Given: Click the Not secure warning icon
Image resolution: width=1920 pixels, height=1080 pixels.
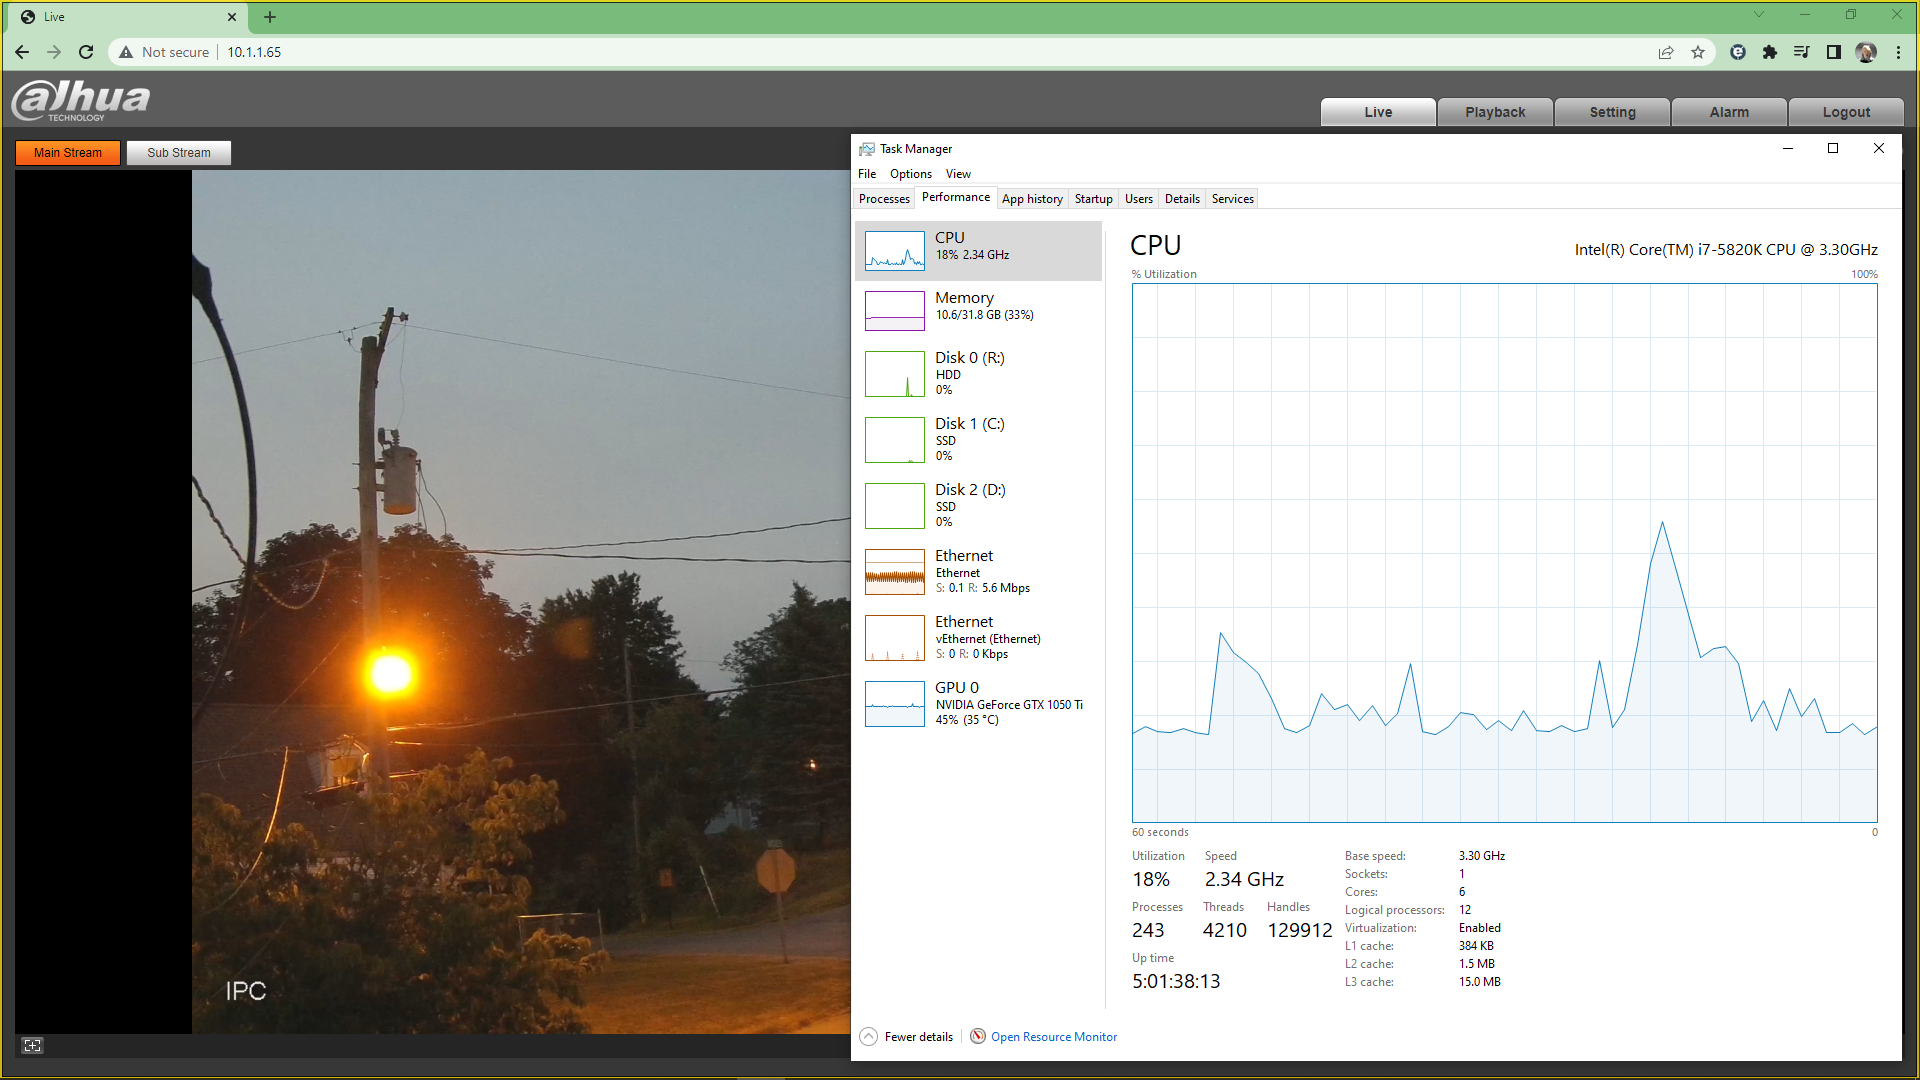Looking at the screenshot, I should 126,52.
